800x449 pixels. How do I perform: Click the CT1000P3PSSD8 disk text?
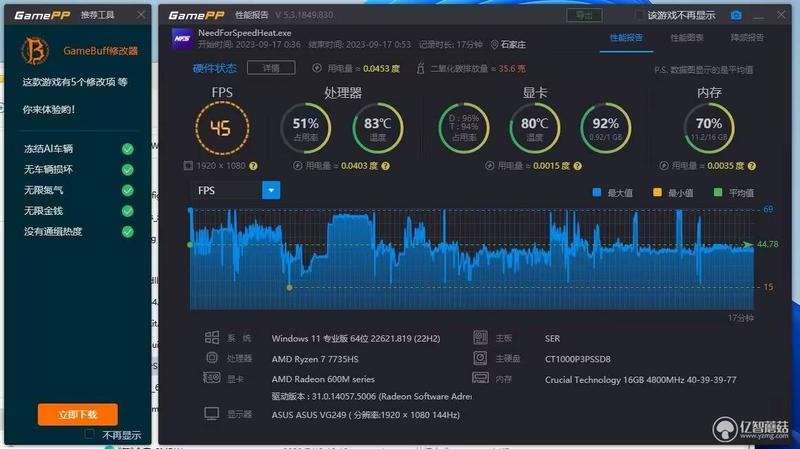click(578, 359)
